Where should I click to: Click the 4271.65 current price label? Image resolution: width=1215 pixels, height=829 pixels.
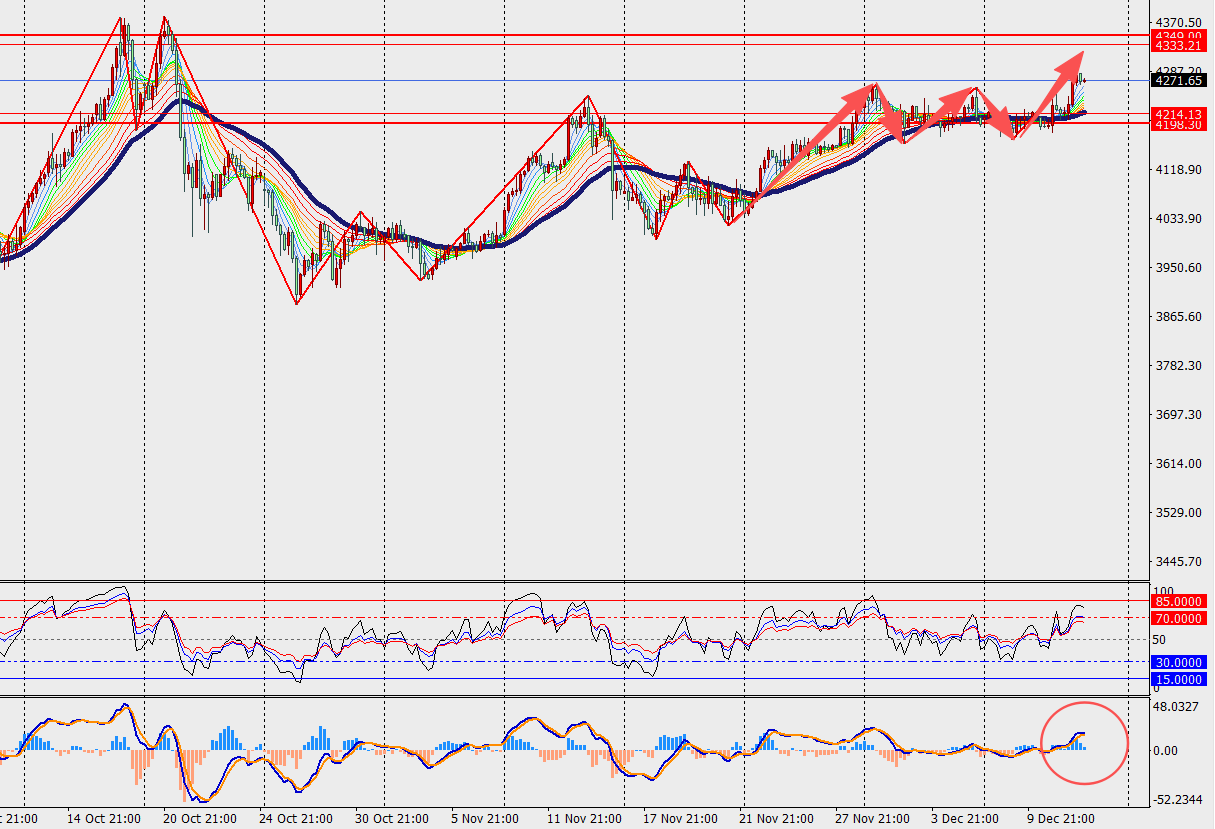1179,80
